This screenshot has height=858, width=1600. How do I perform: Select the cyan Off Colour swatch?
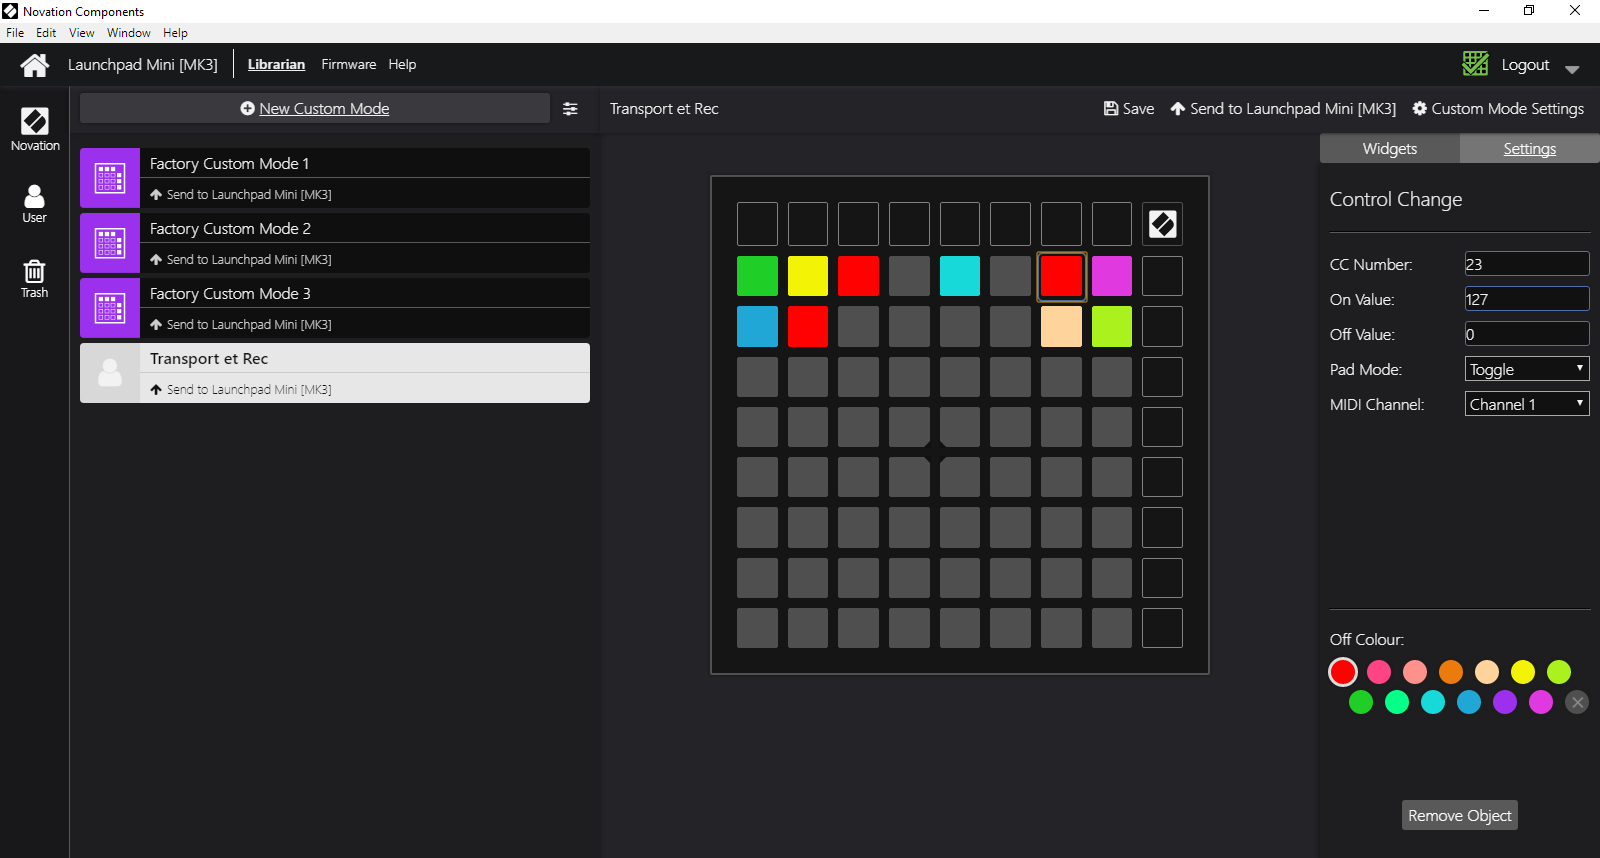(x=1433, y=702)
